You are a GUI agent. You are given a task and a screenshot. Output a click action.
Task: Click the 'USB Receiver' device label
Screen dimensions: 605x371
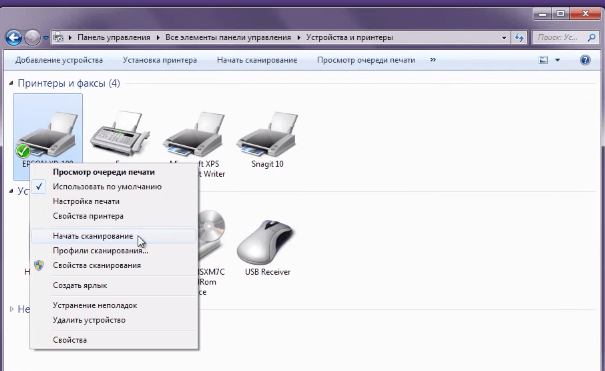[267, 272]
